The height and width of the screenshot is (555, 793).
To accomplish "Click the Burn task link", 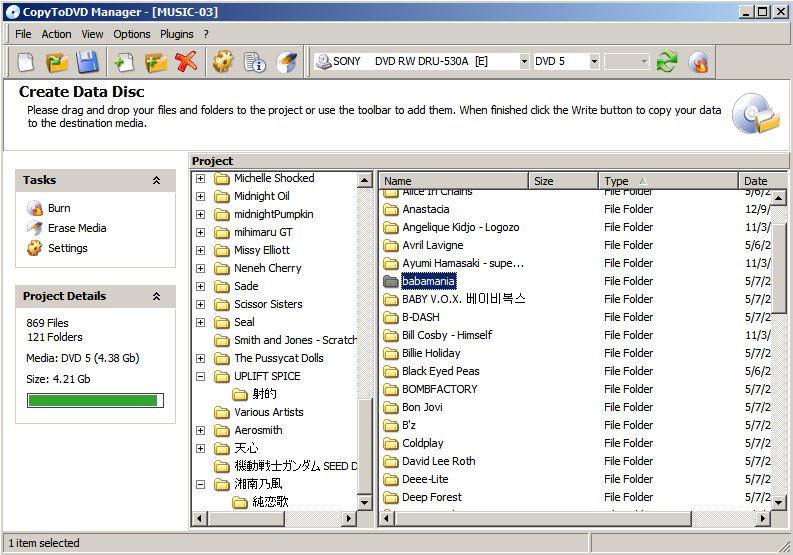I will (x=59, y=208).
